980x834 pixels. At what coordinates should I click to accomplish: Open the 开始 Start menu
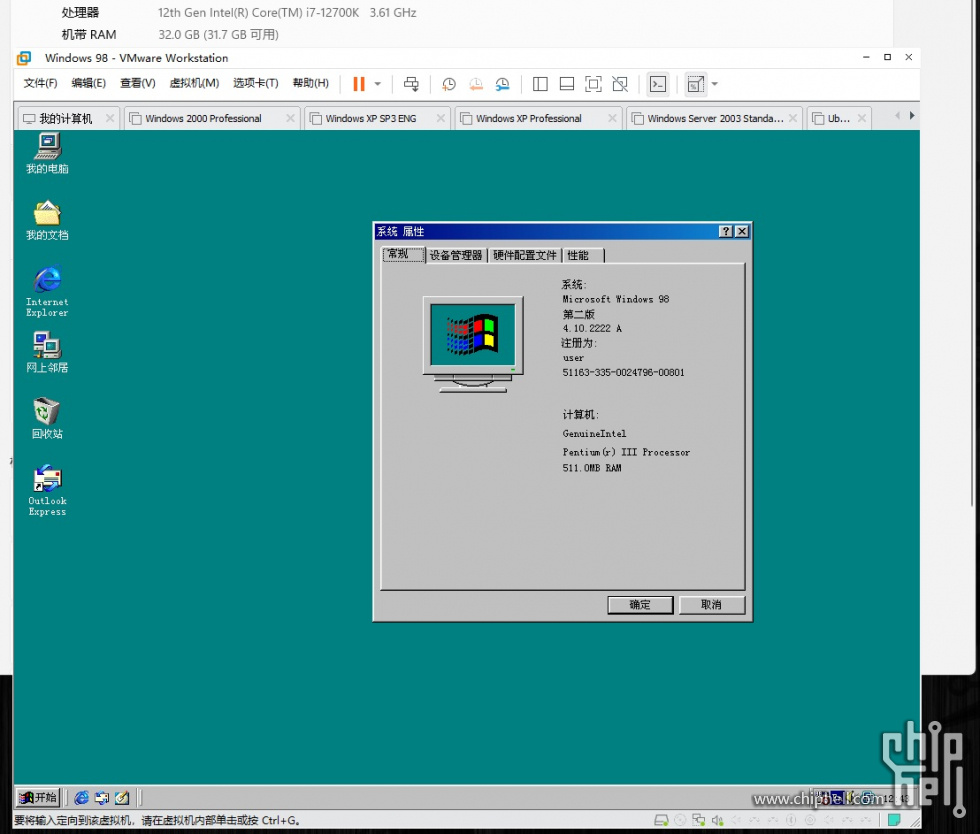[38, 797]
